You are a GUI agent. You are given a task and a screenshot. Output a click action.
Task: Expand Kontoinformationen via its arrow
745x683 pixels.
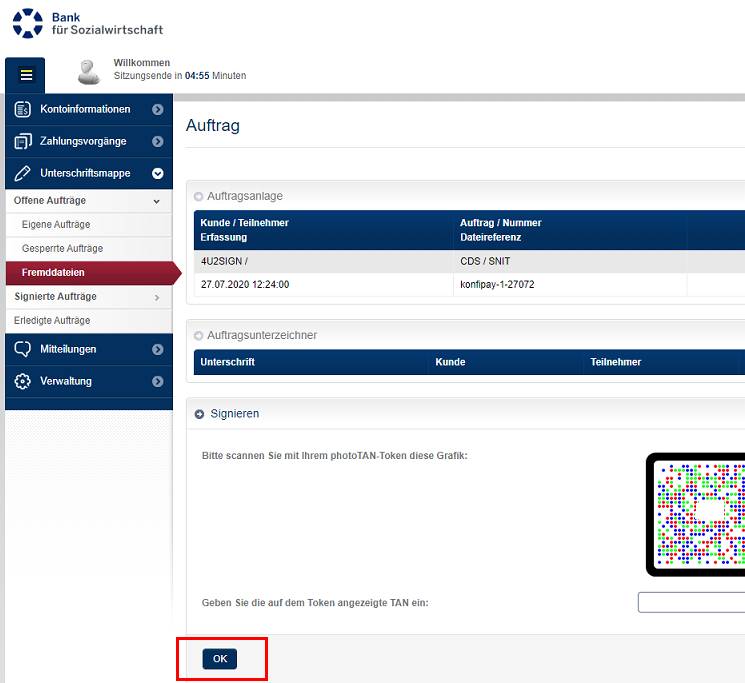(158, 109)
